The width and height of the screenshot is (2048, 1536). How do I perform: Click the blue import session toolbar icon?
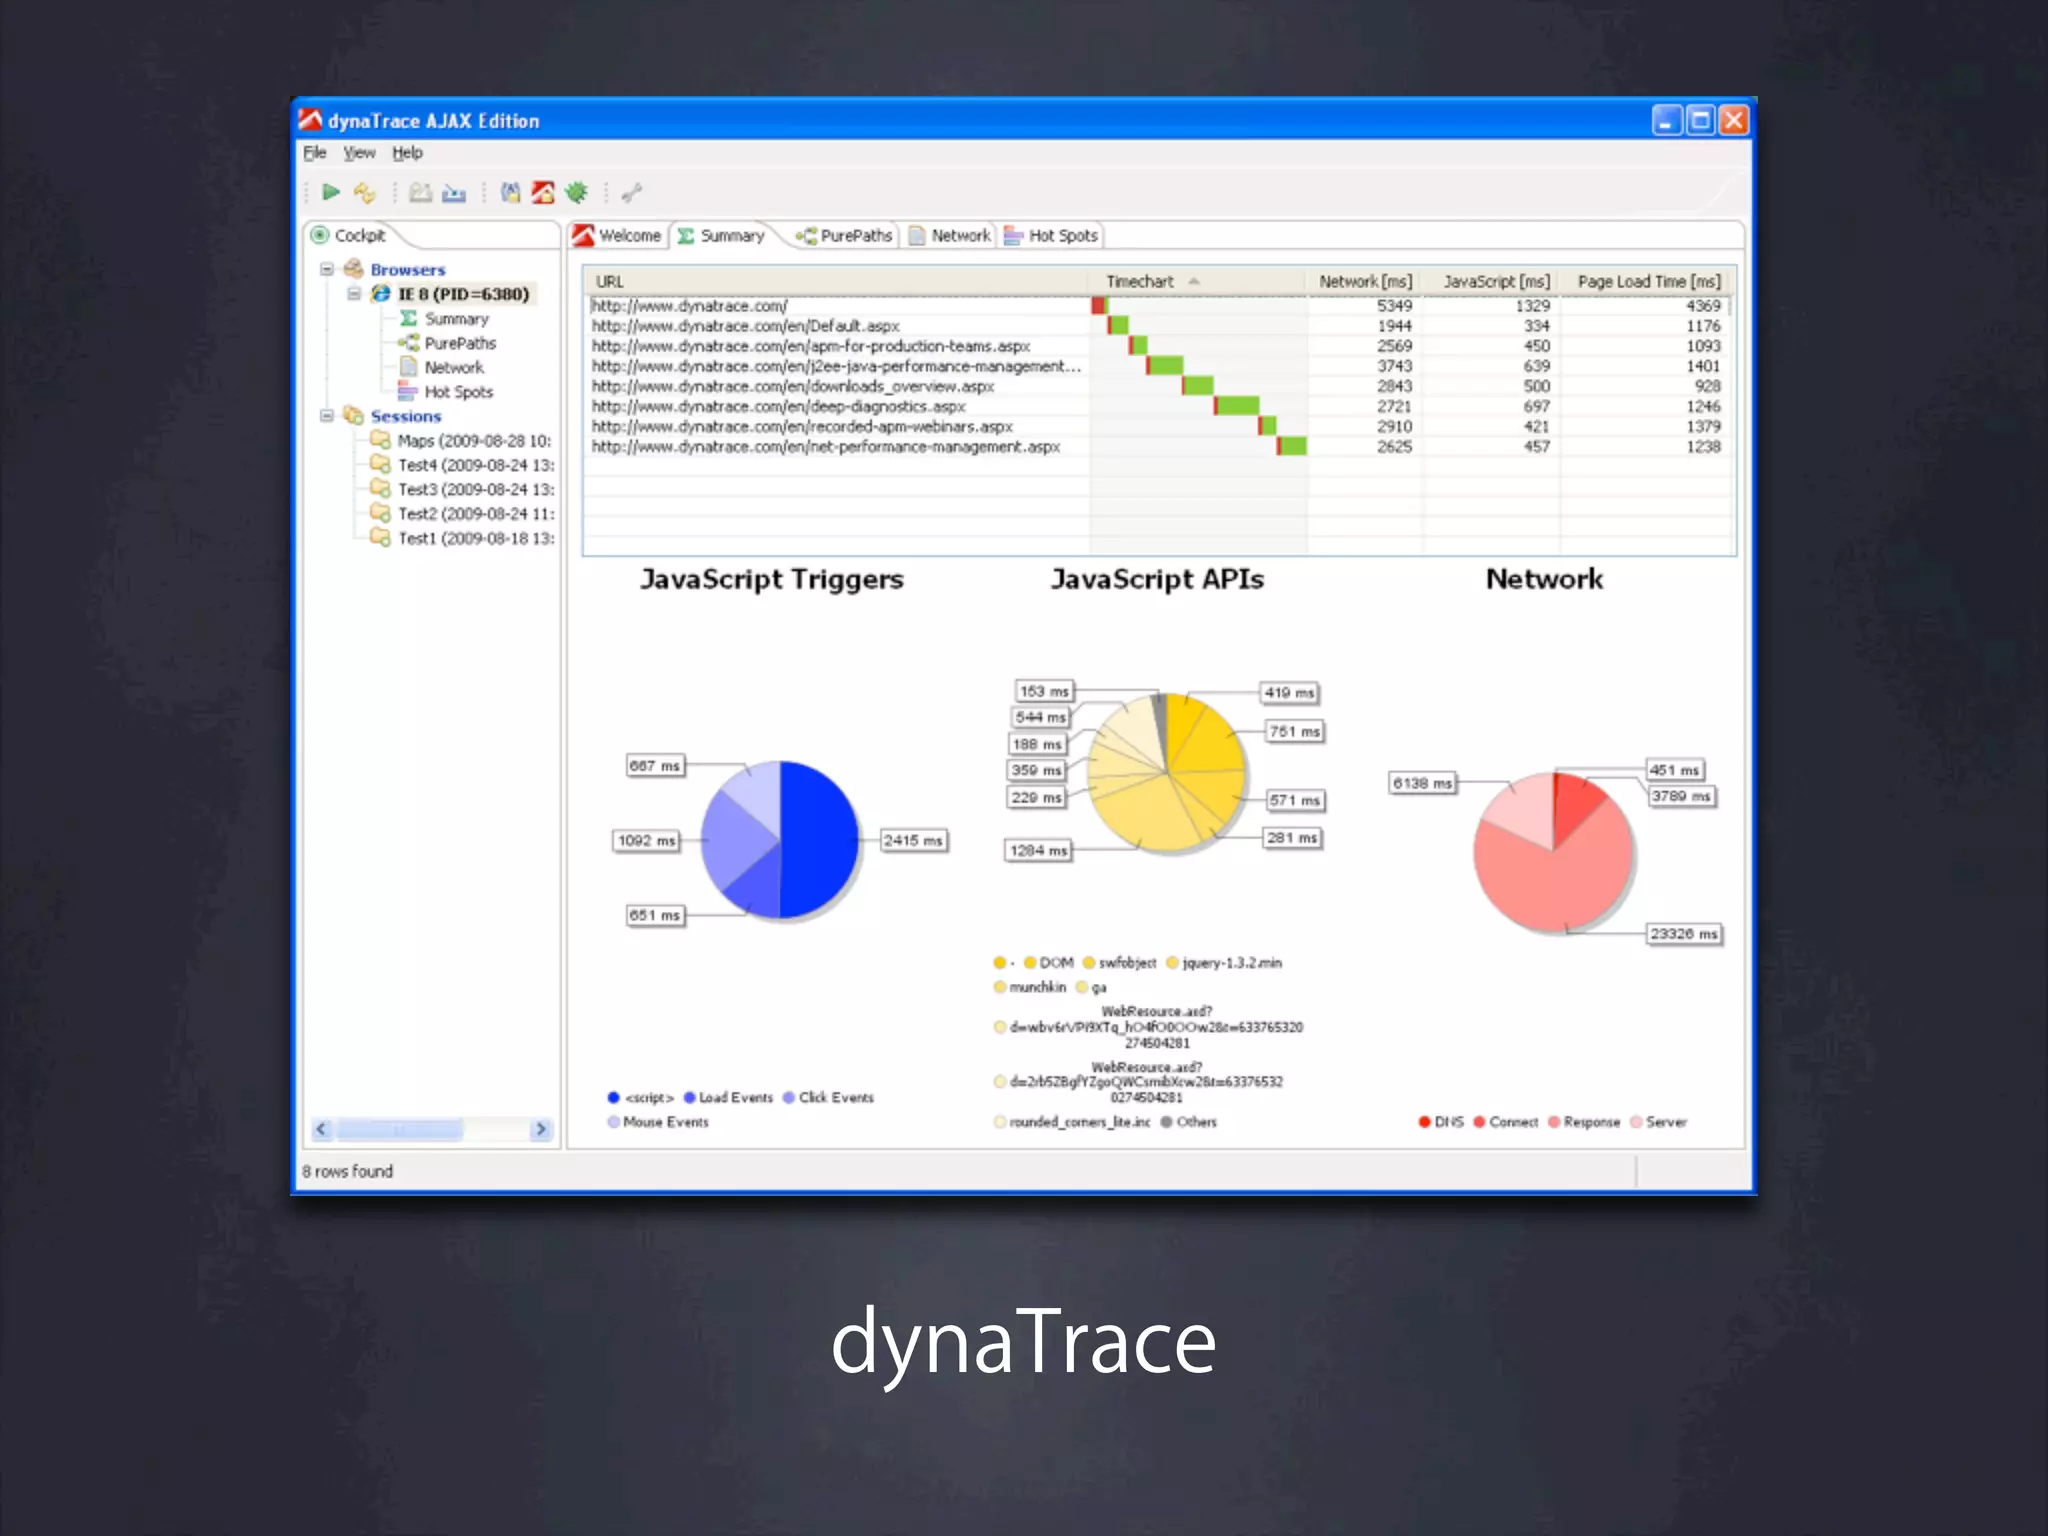(x=454, y=193)
